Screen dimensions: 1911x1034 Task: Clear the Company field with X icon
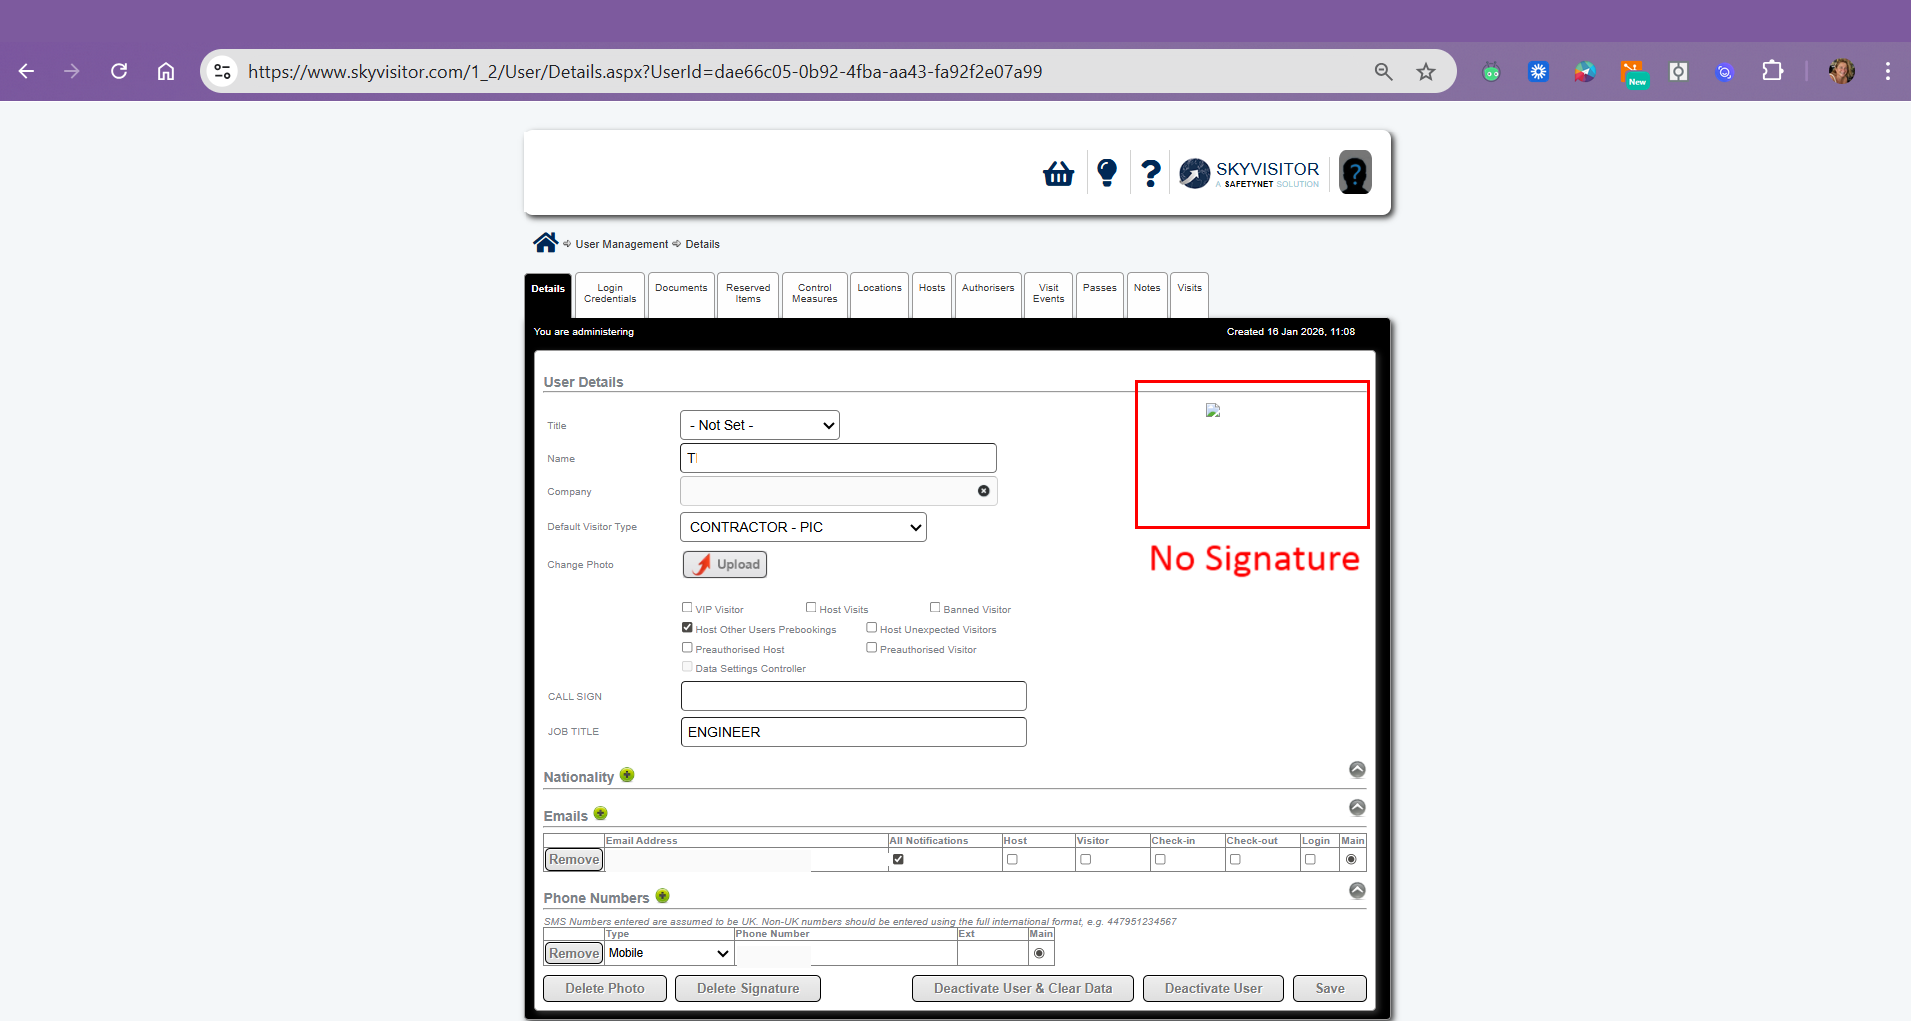(x=983, y=491)
